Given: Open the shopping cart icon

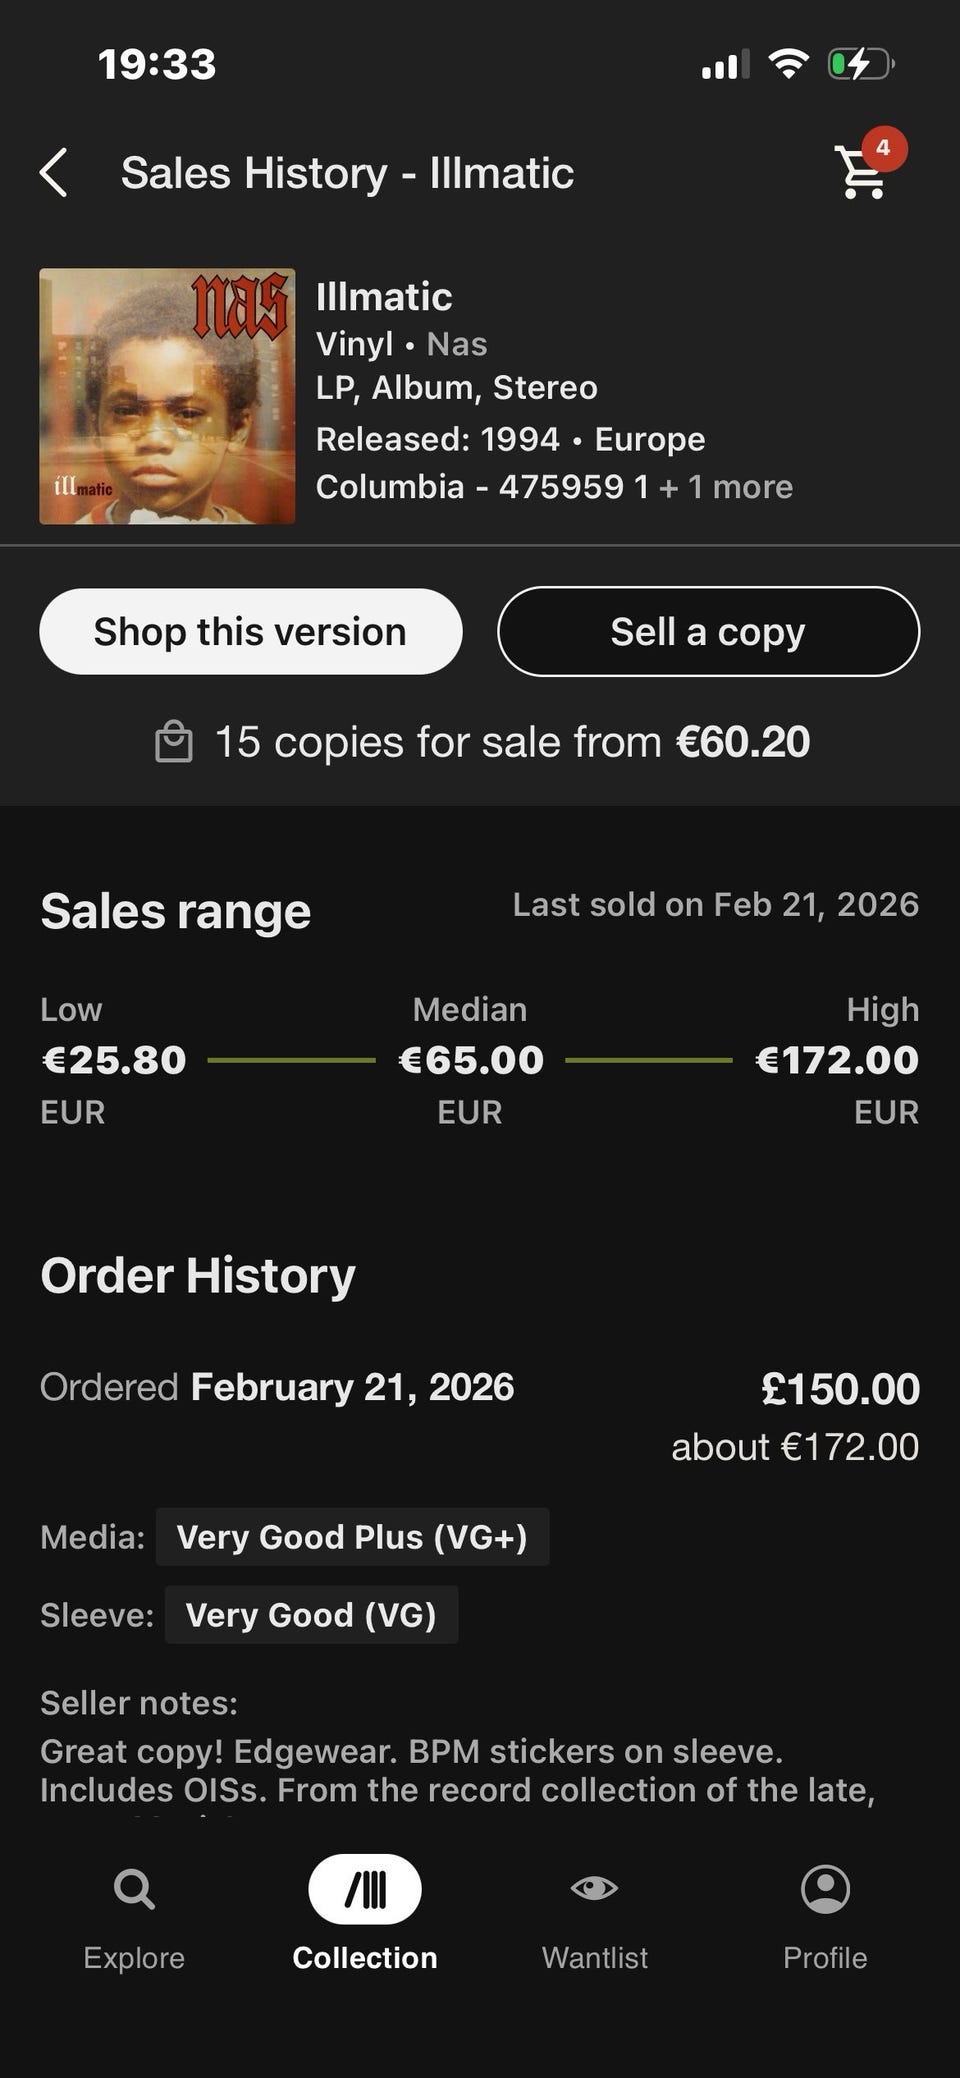Looking at the screenshot, I should point(862,173).
